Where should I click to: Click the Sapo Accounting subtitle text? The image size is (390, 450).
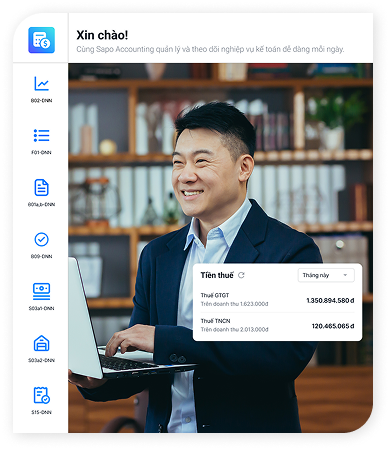coord(210,49)
